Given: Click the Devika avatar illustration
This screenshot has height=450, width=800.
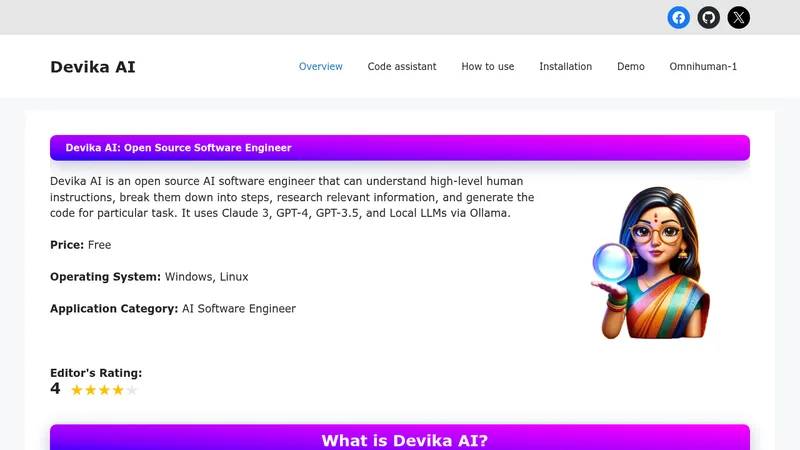Looking at the screenshot, I should pyautogui.click(x=651, y=263).
